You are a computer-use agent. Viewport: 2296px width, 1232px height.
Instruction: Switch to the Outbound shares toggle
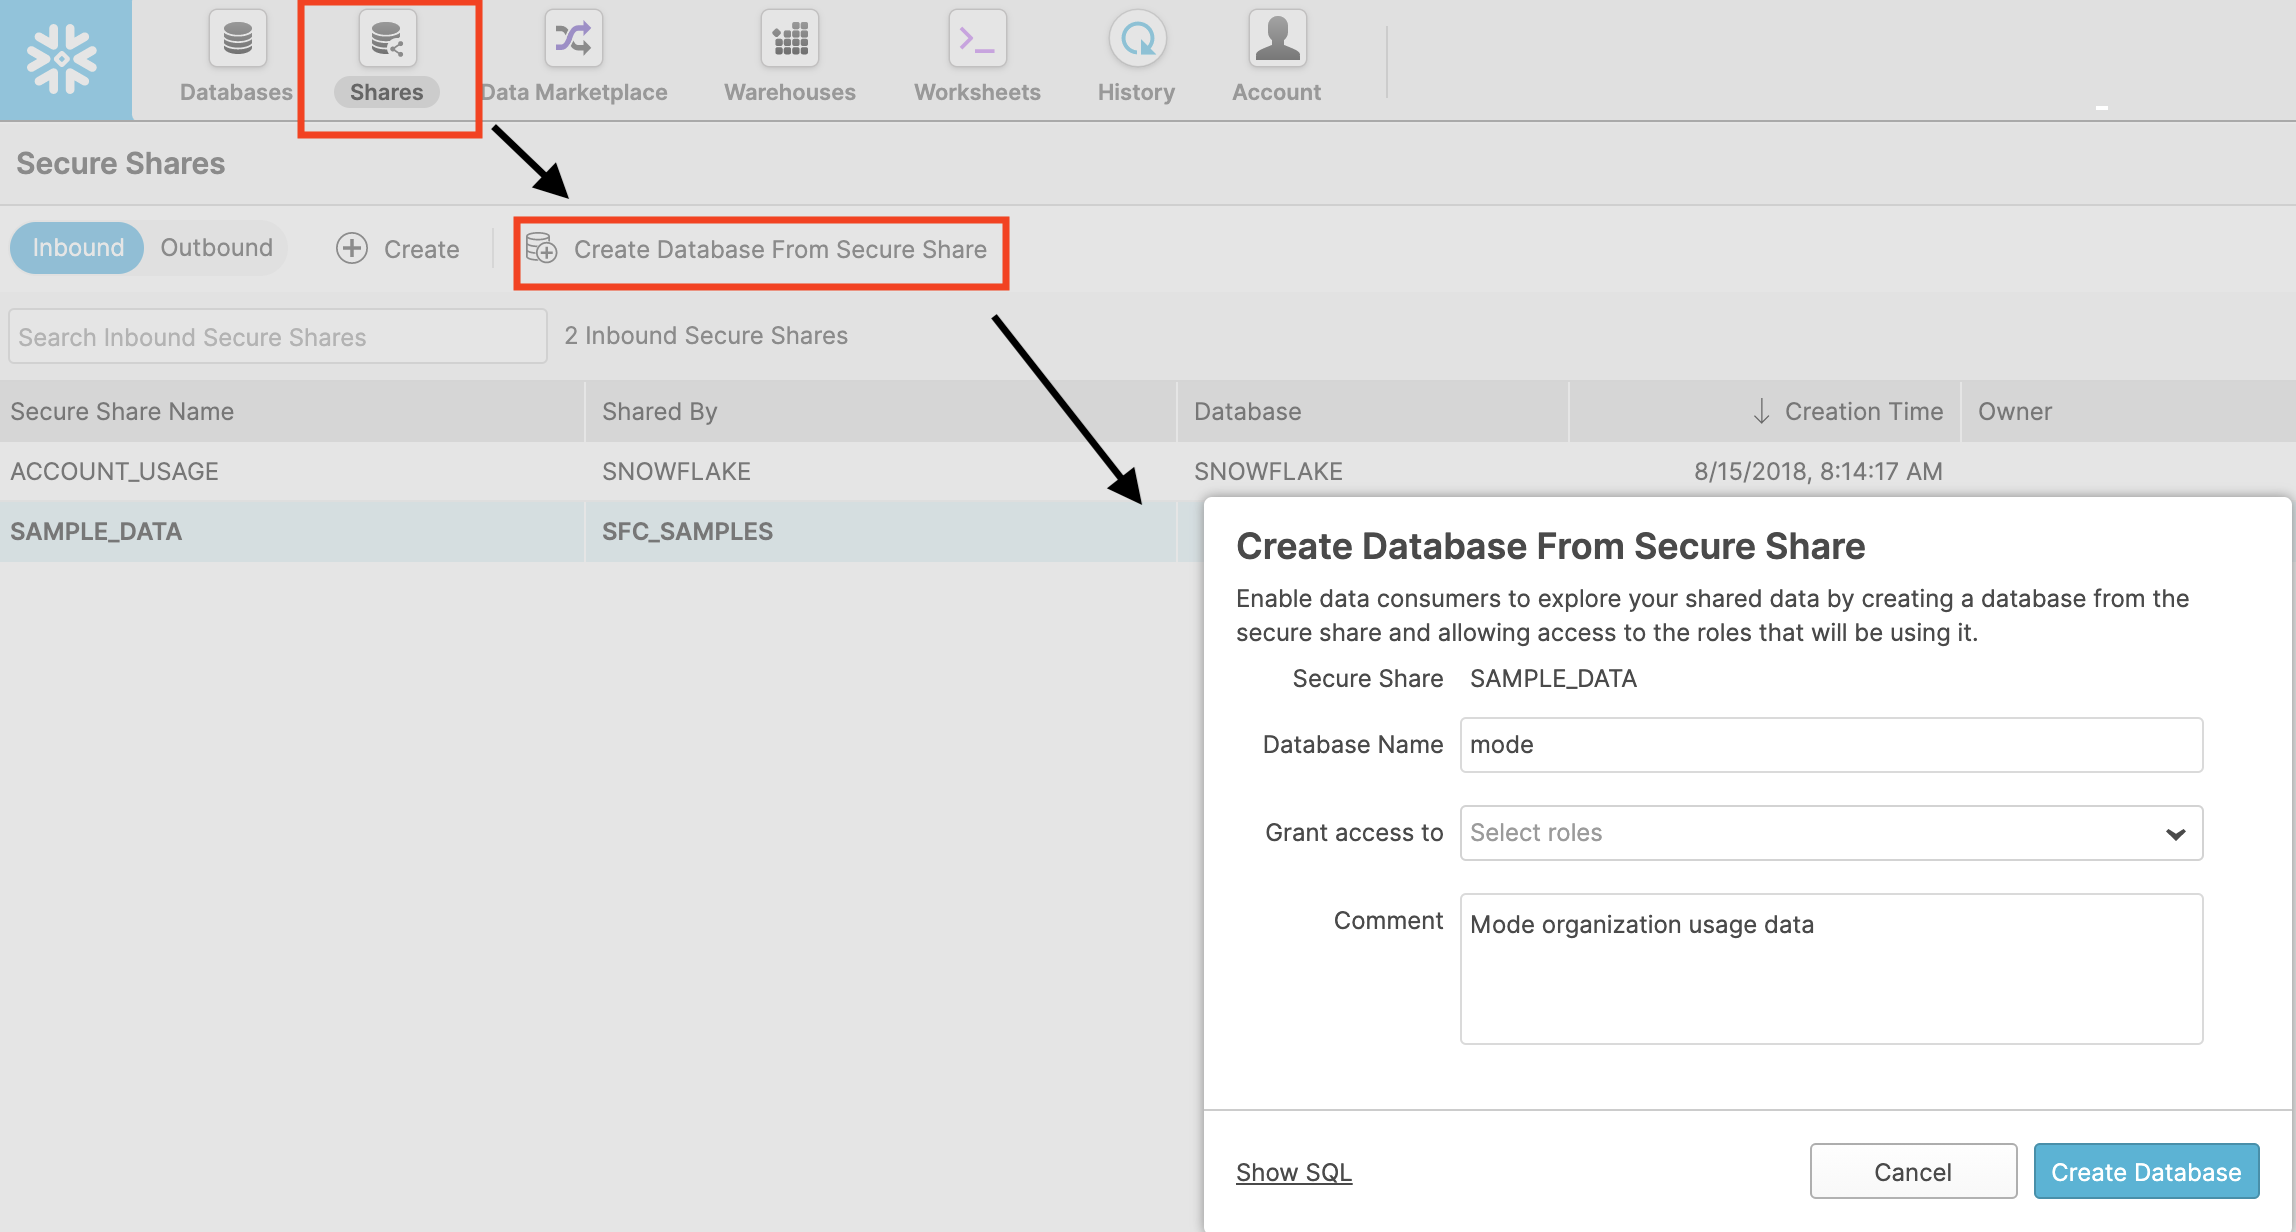click(x=216, y=248)
